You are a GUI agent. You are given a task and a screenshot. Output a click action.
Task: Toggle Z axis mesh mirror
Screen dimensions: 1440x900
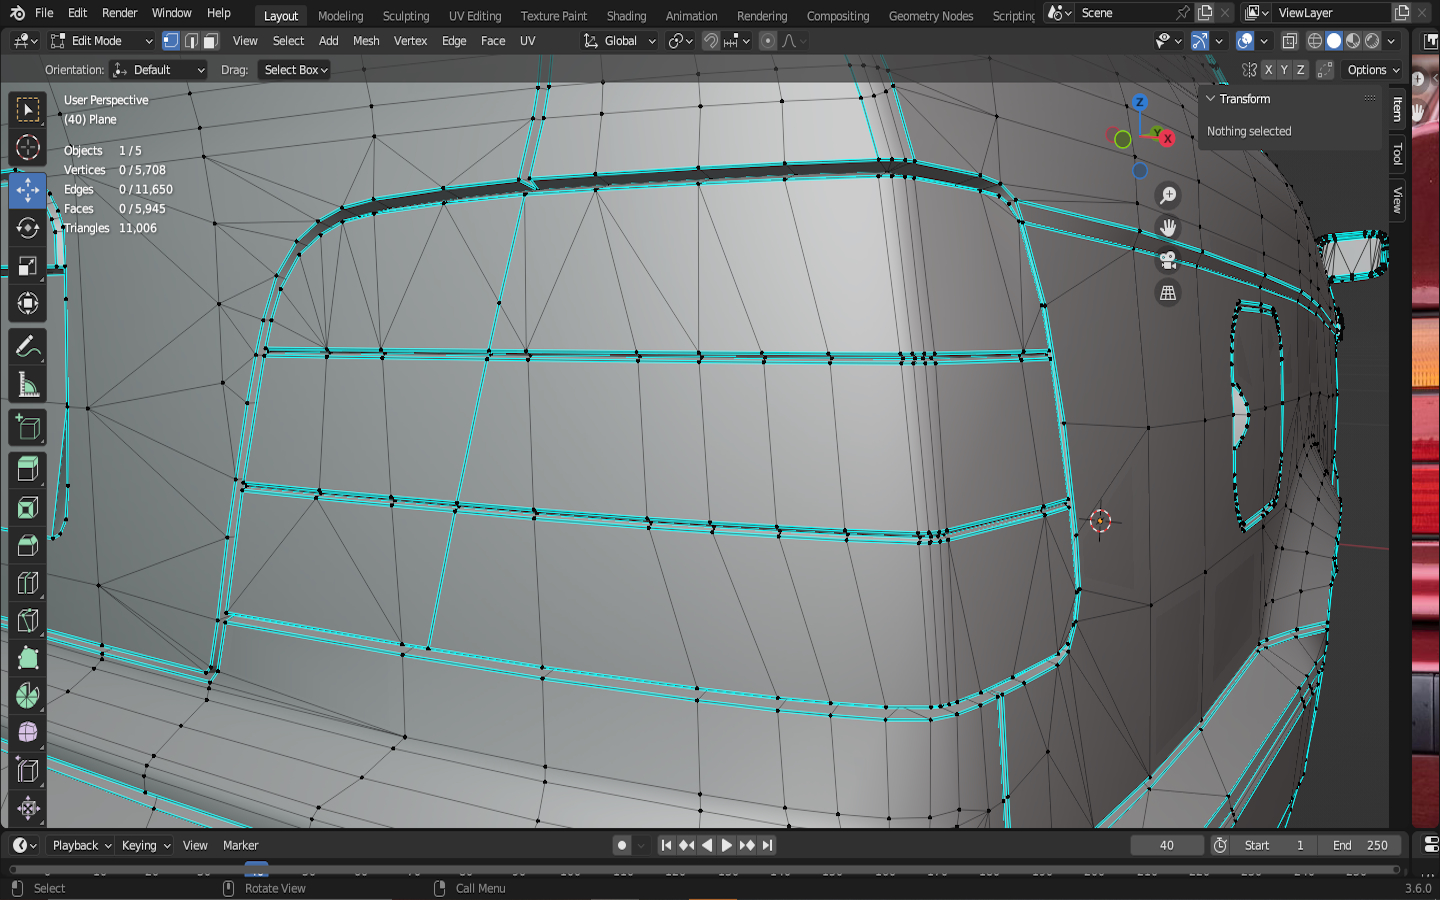point(1300,70)
